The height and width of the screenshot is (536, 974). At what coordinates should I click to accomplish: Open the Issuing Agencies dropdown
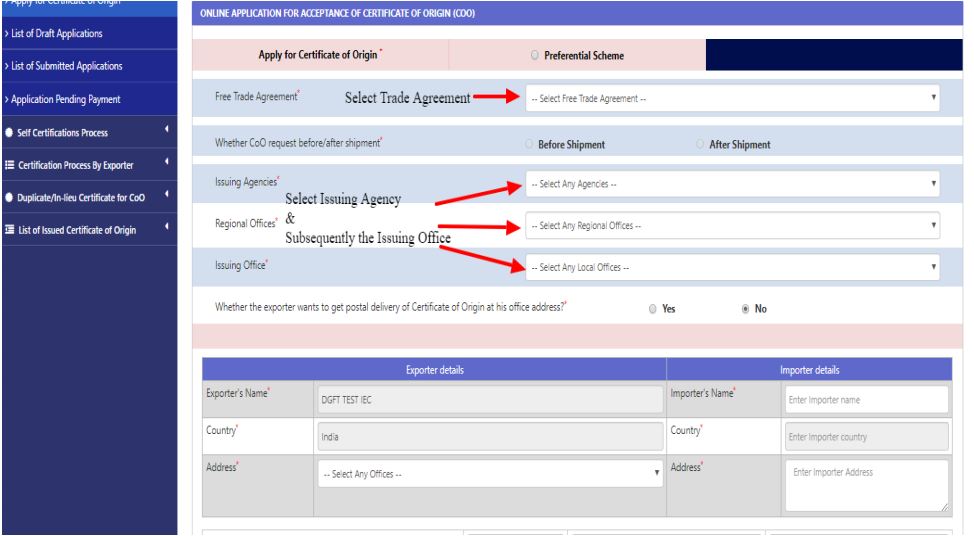pyautogui.click(x=733, y=184)
